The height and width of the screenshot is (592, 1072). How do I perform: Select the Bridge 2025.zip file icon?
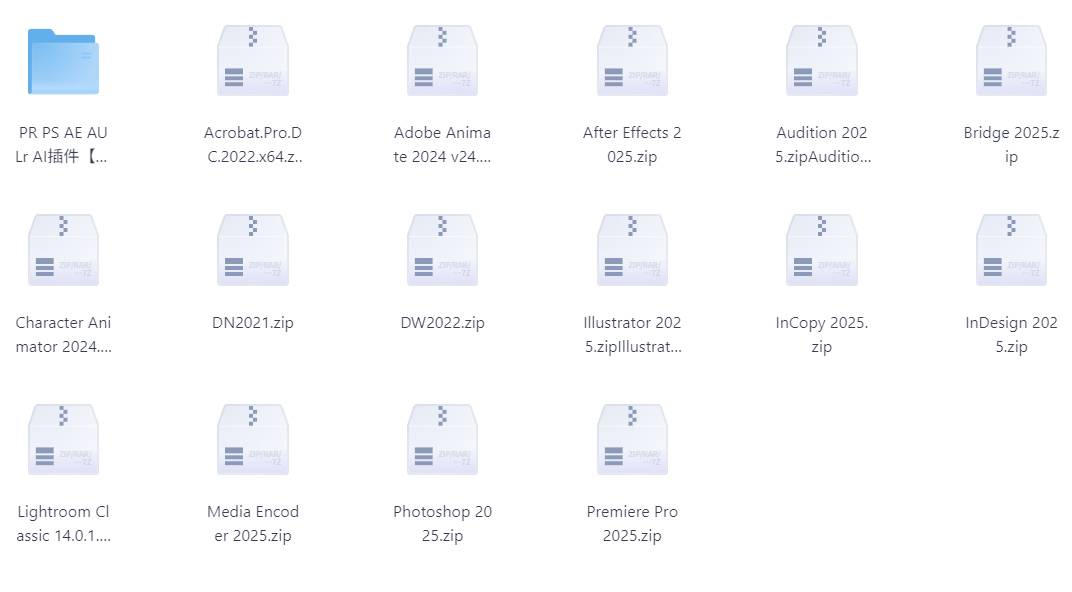click(1011, 61)
